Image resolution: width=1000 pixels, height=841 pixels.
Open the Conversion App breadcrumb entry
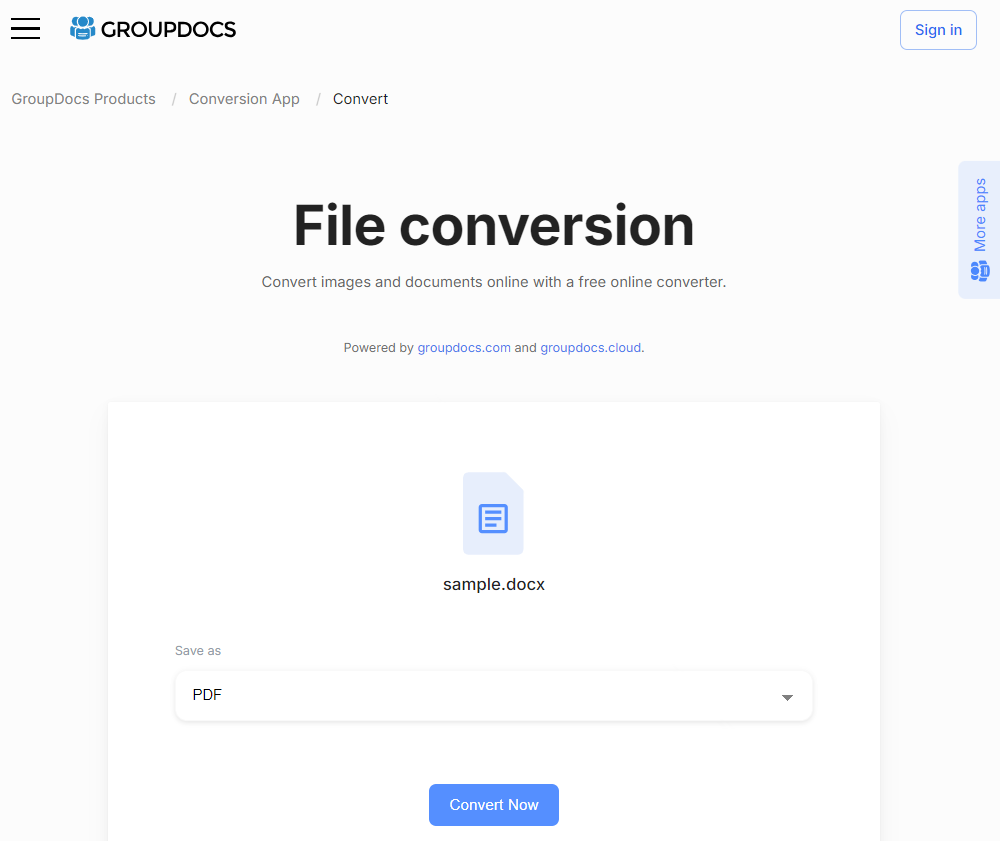tap(244, 99)
